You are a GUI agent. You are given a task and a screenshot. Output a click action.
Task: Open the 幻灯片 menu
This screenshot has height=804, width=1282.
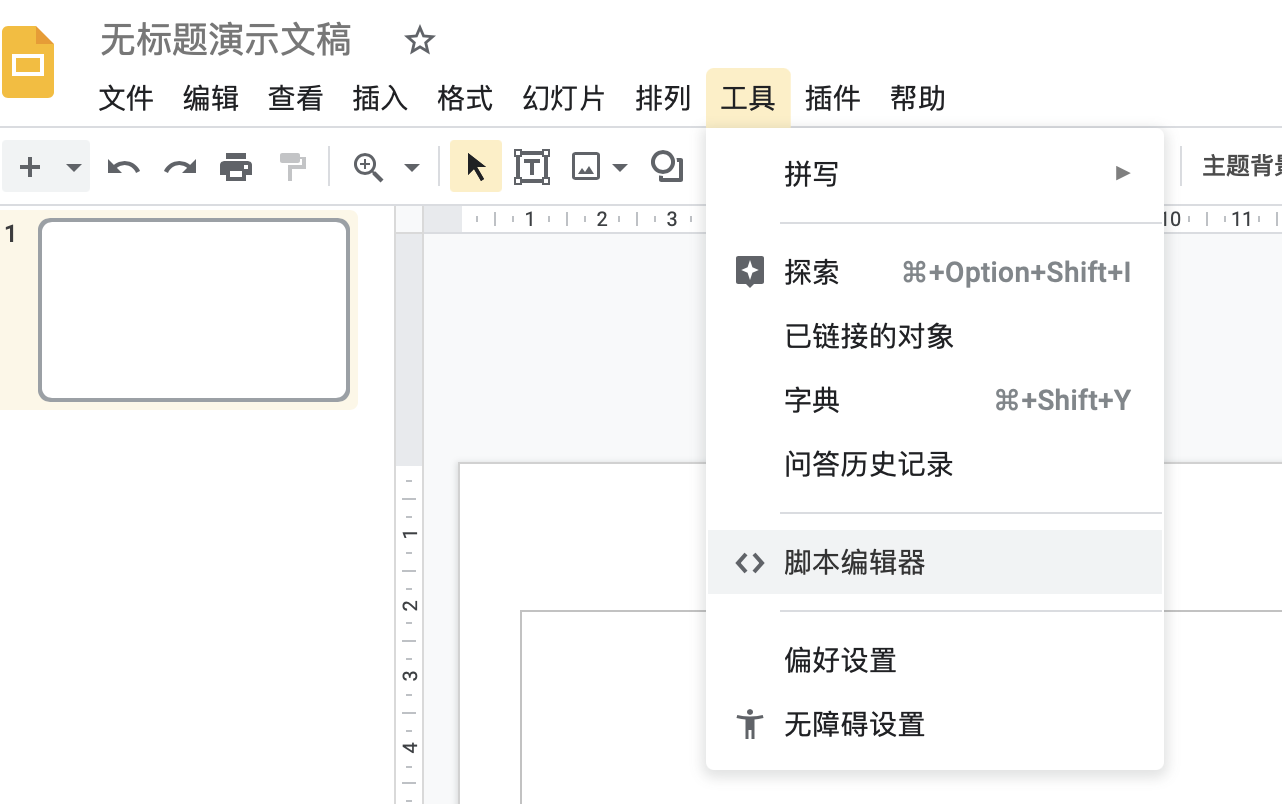coord(564,98)
